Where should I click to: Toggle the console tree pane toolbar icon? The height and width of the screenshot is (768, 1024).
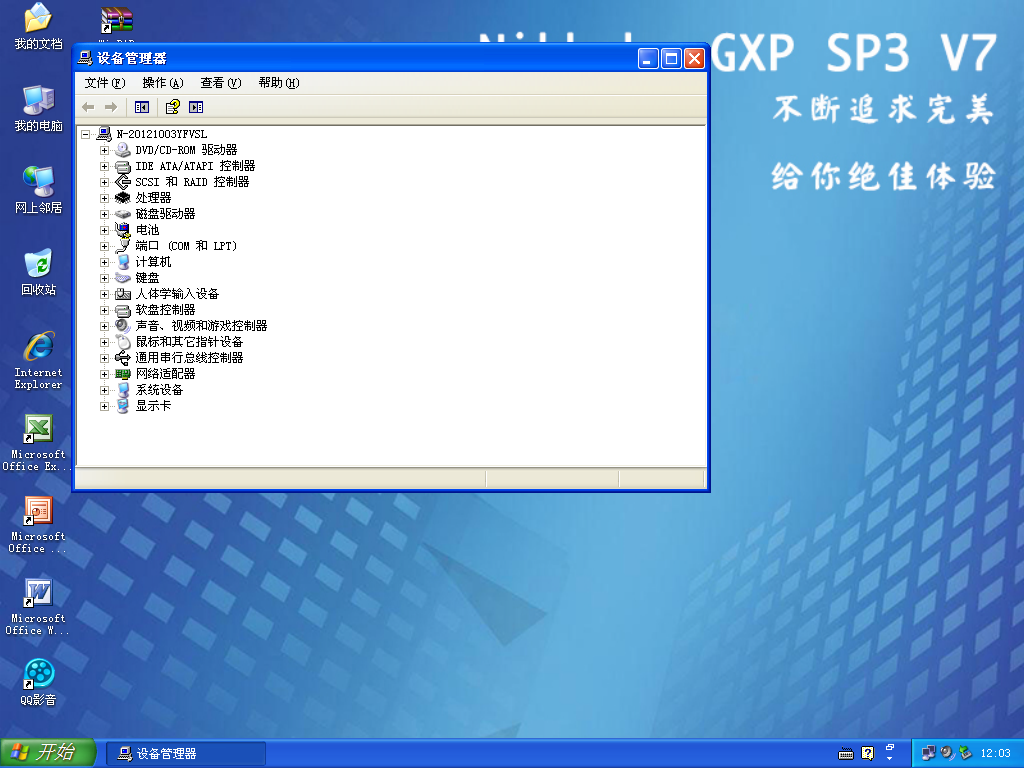[142, 107]
